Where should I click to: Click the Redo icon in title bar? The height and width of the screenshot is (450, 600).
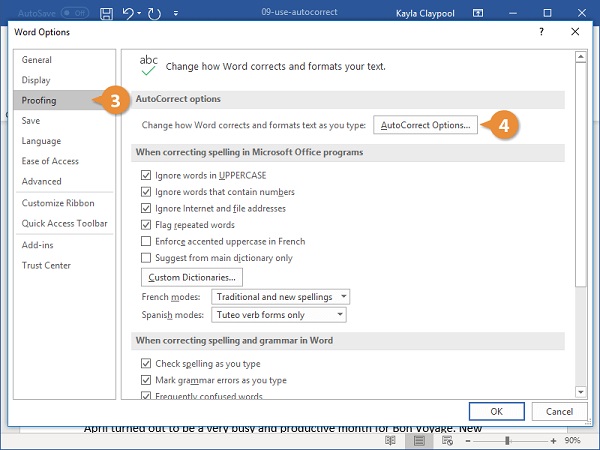[154, 13]
